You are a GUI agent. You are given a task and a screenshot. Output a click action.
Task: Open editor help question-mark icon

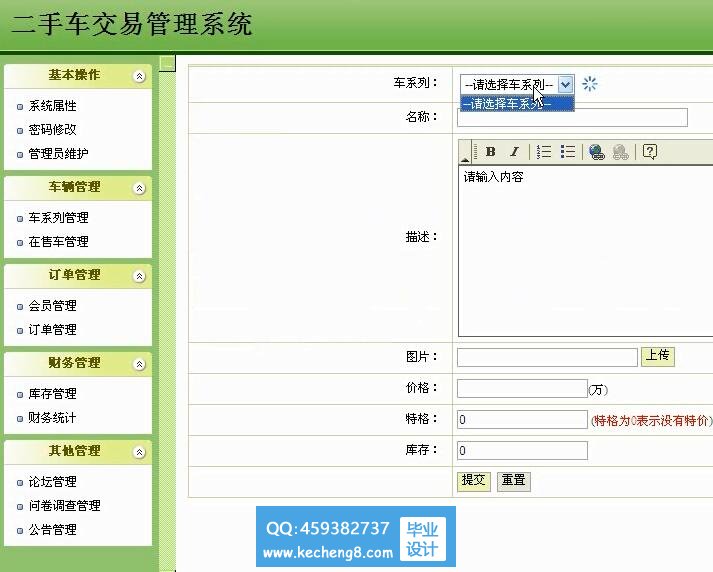pyautogui.click(x=650, y=151)
